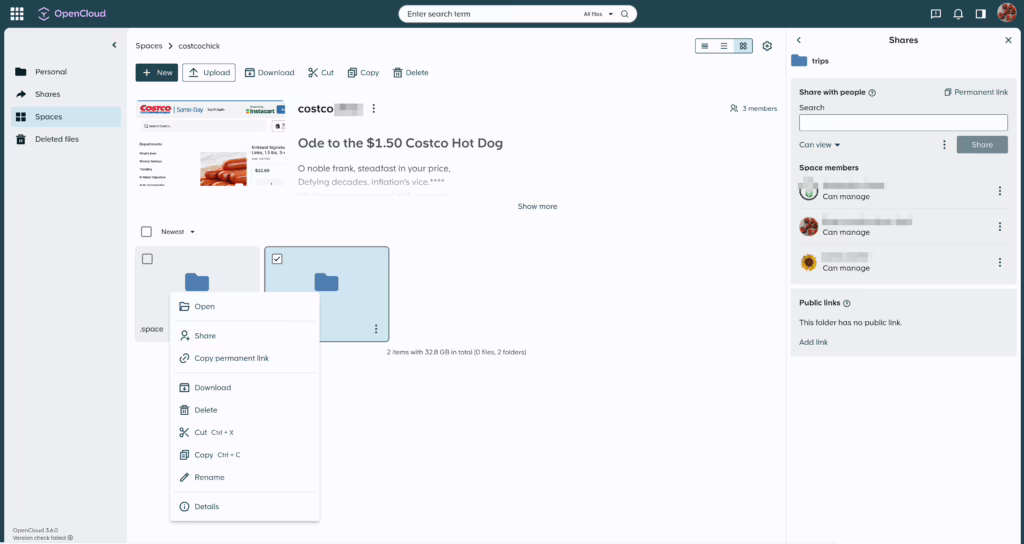Choose Download in context menu
1024x544 pixels.
[x=245, y=388]
